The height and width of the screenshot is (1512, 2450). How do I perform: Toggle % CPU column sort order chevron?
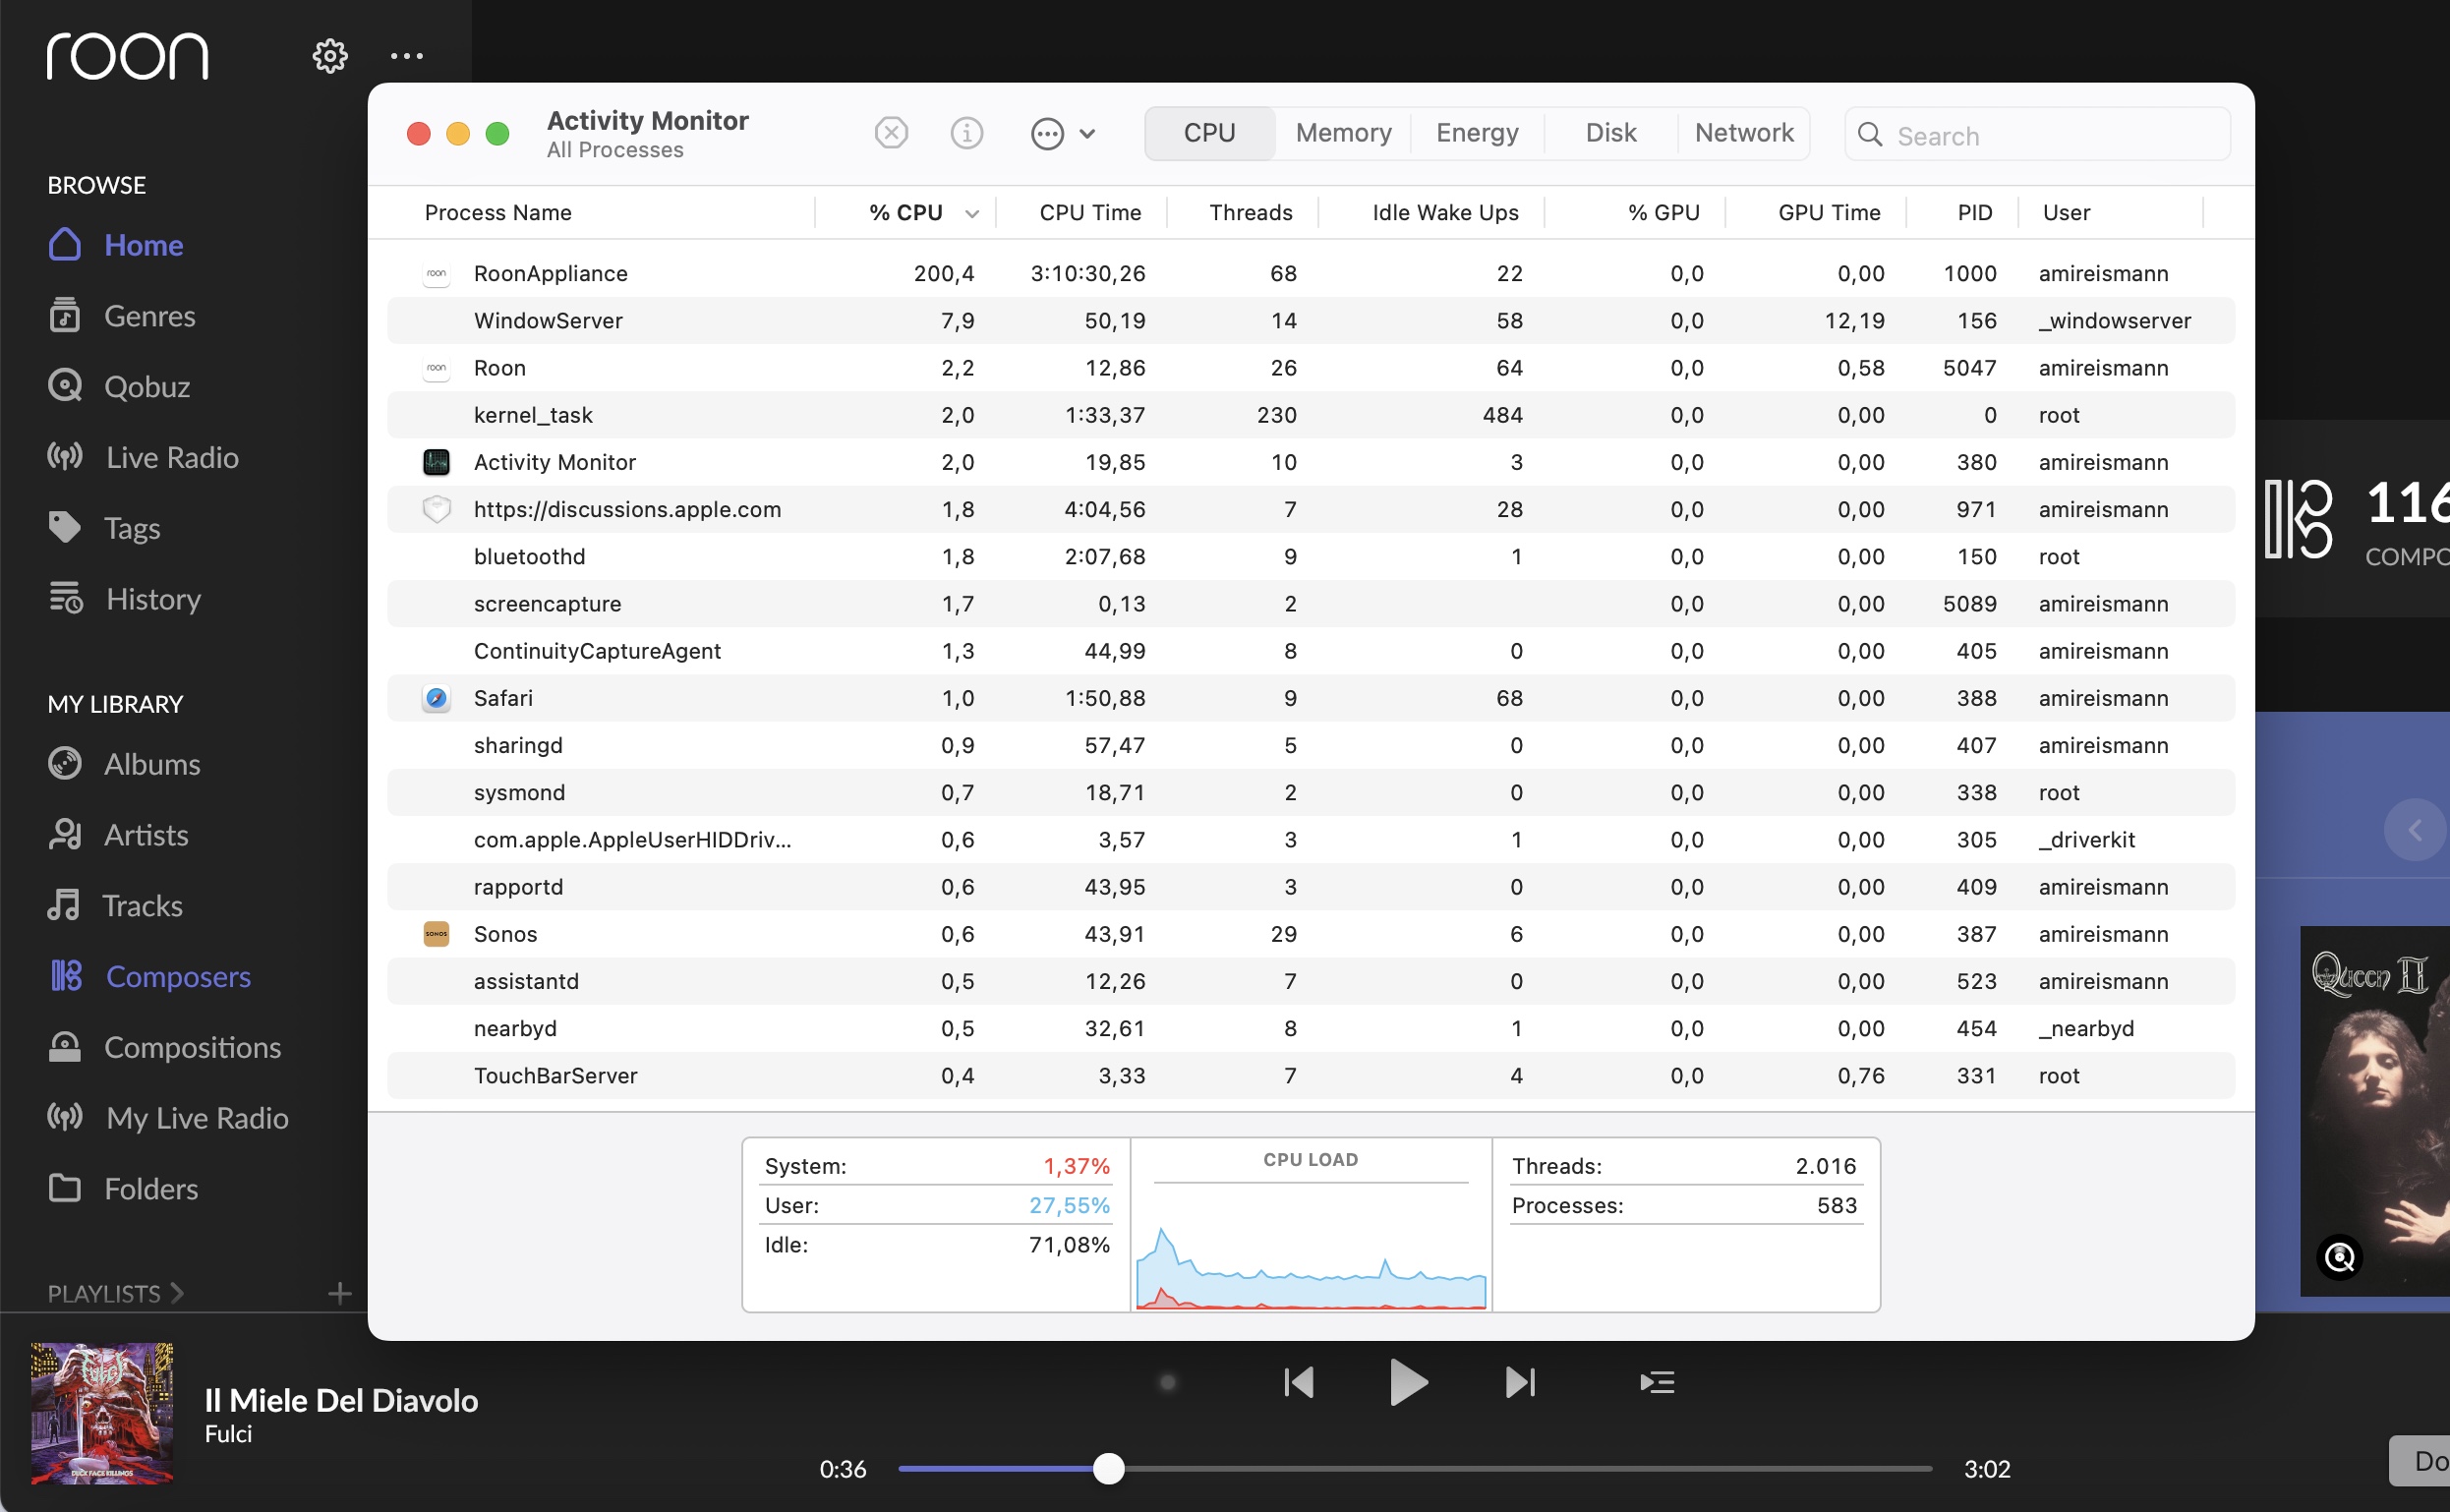coord(971,213)
